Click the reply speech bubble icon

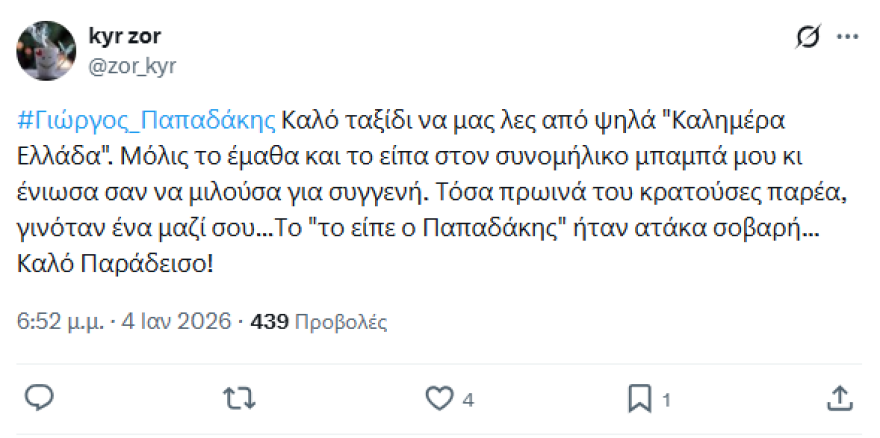(38, 399)
